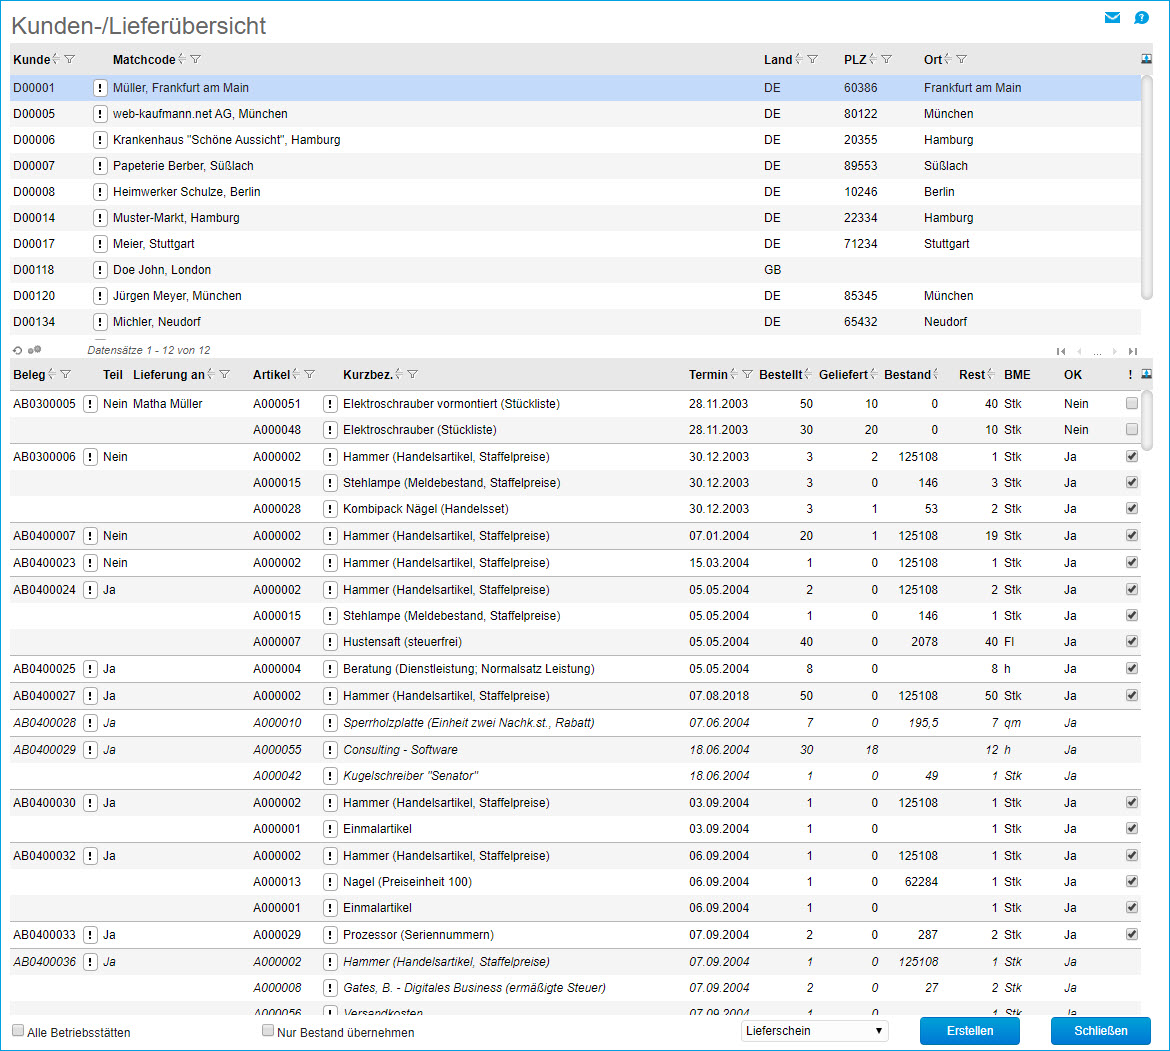This screenshot has height=1051, width=1170.
Task: Open info icon for customer D00005
Action: (100, 114)
